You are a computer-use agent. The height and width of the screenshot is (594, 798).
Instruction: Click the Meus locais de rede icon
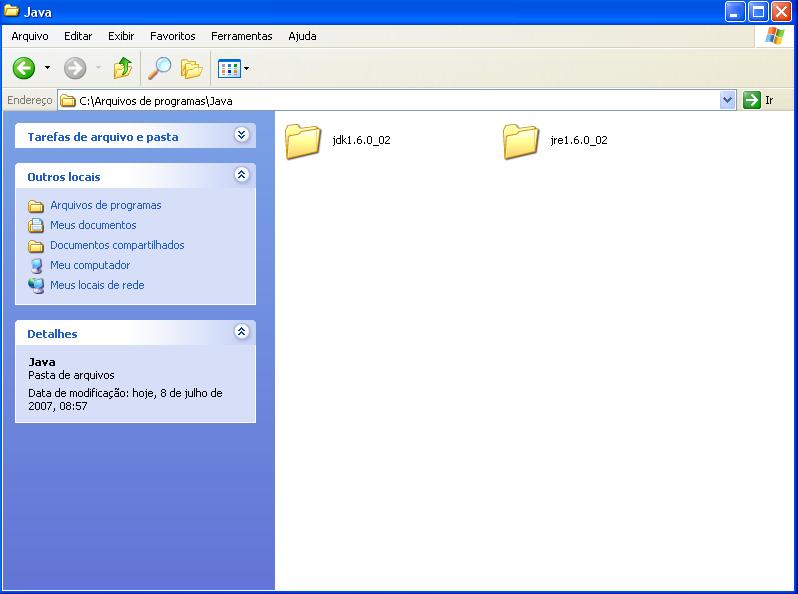[x=36, y=286]
